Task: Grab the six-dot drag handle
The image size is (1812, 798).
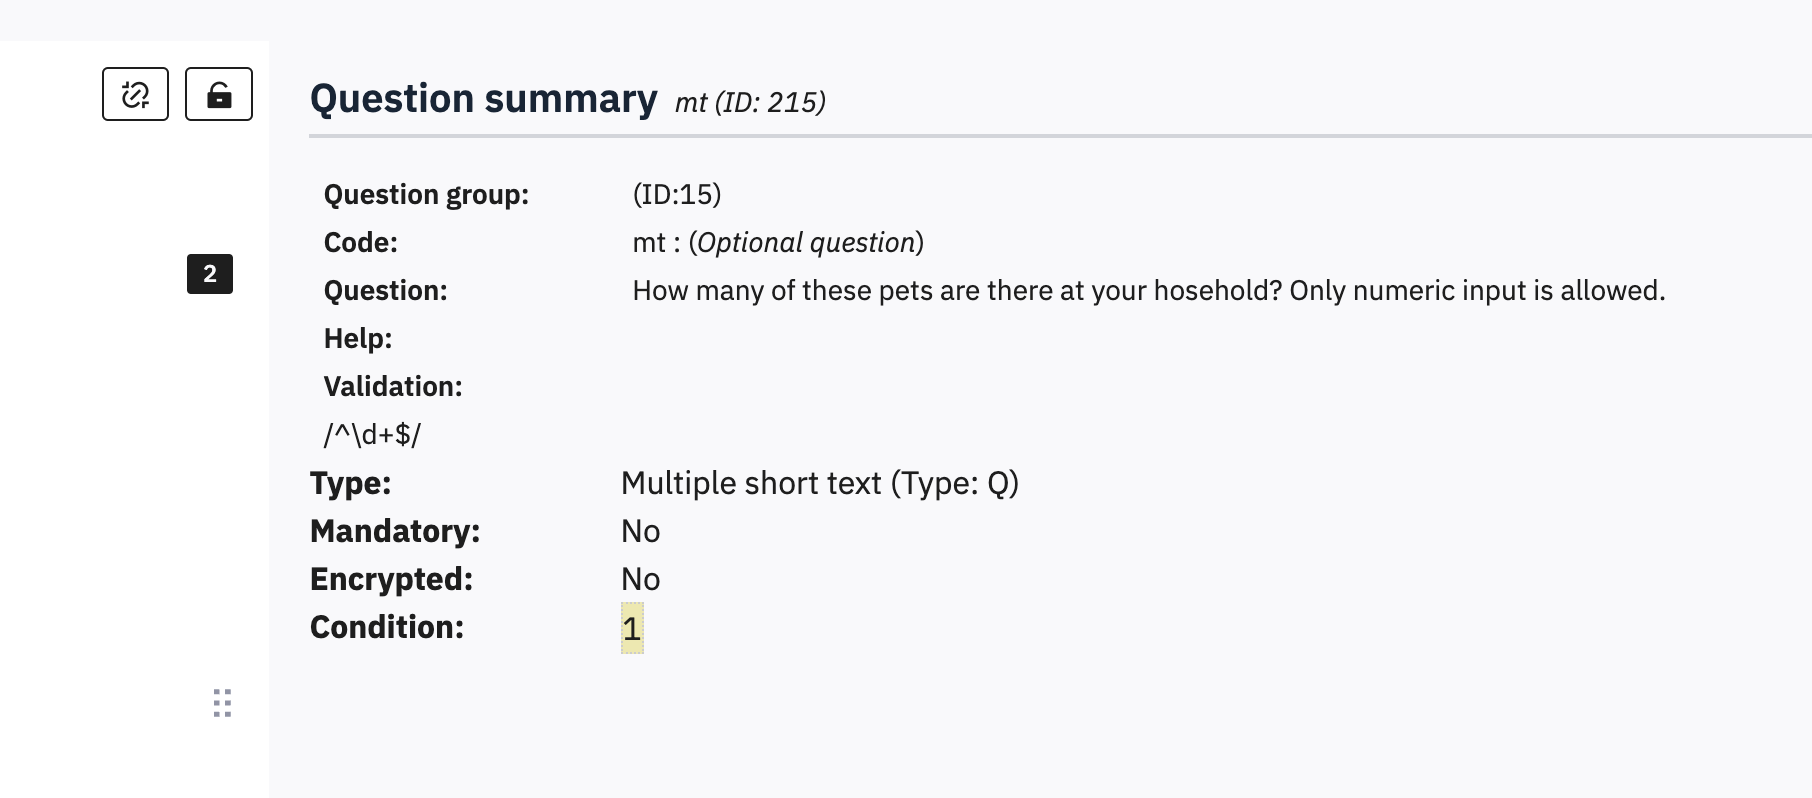Action: pyautogui.click(x=223, y=703)
